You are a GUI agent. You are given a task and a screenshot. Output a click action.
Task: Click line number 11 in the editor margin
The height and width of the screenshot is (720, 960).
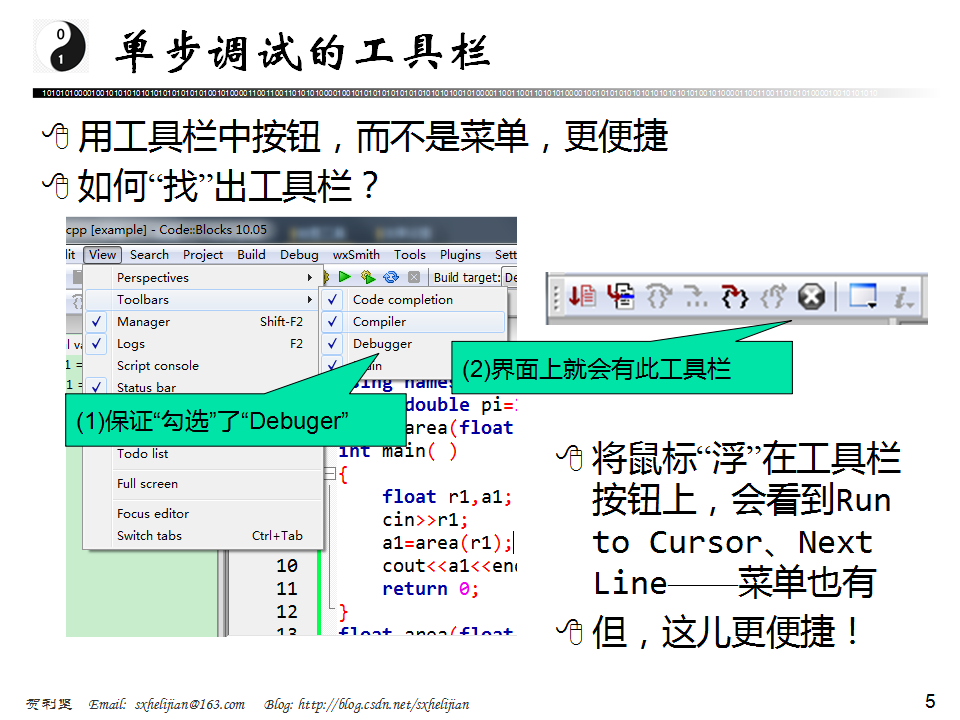[x=287, y=589]
